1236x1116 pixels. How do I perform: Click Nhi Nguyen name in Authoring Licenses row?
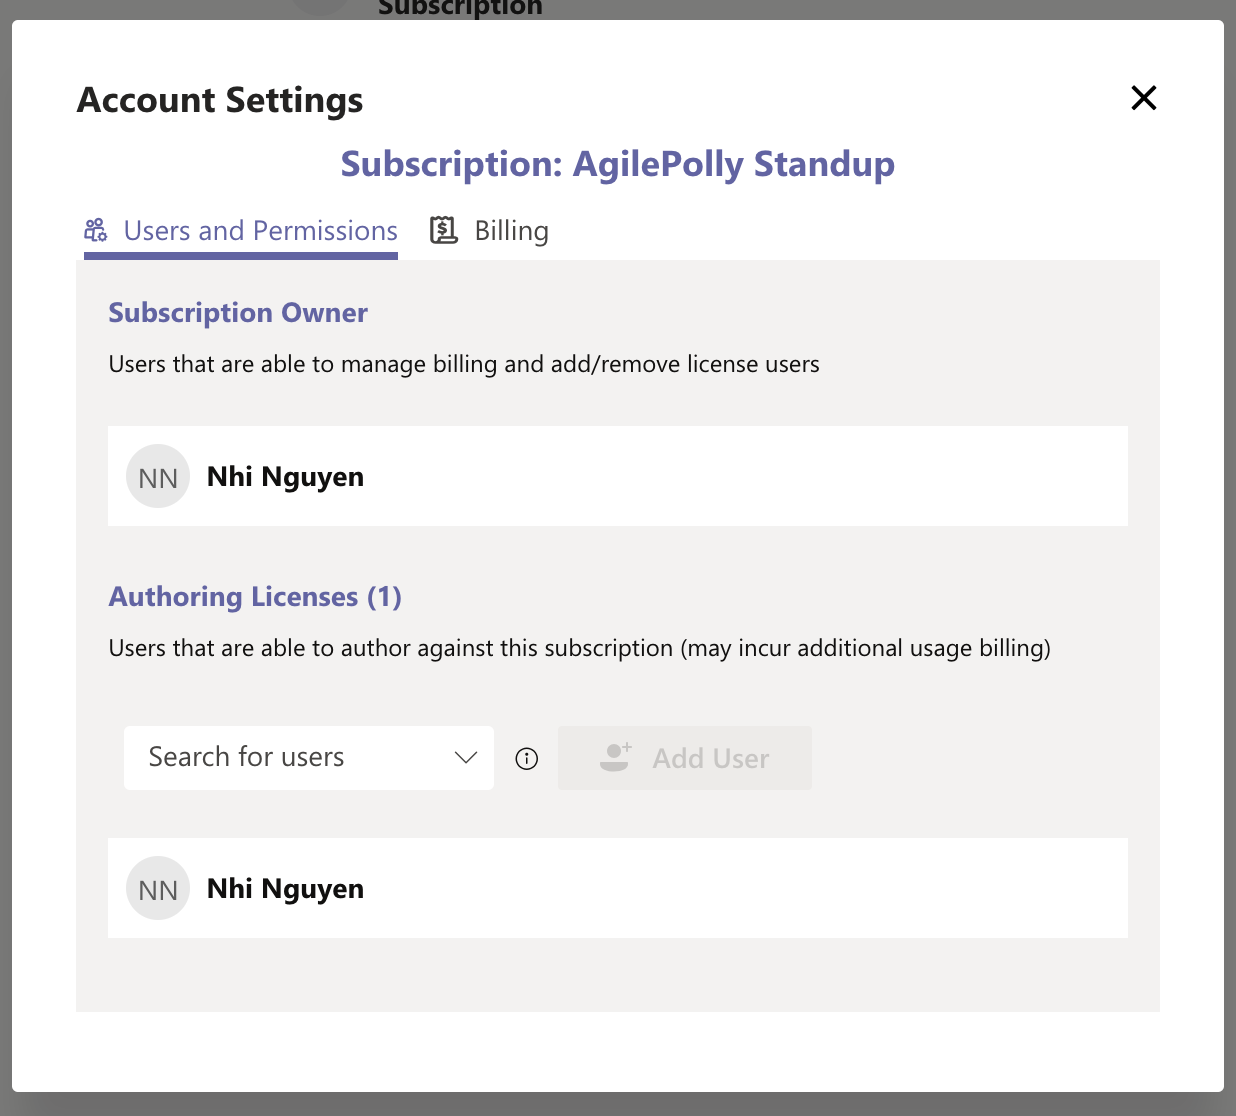[x=285, y=889]
